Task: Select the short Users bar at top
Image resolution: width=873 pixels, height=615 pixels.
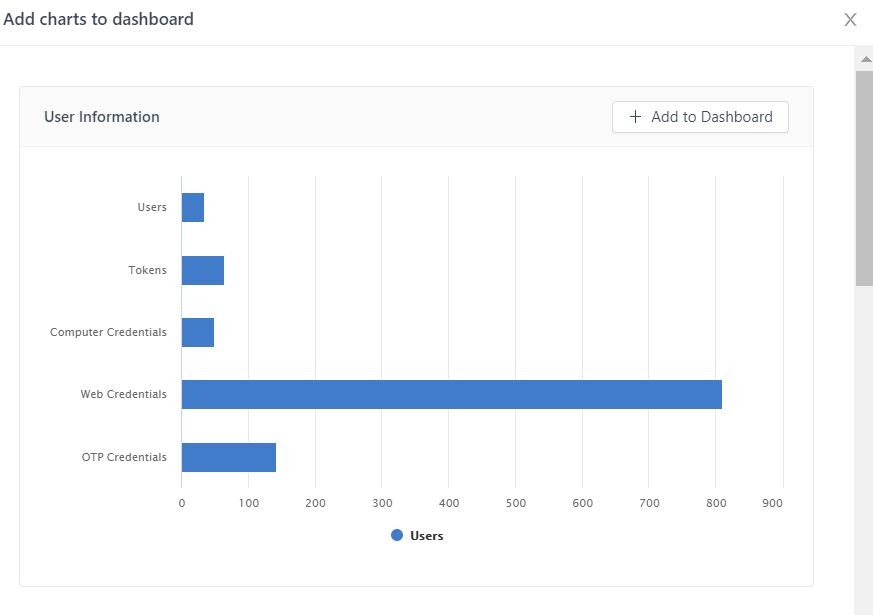Action: point(192,208)
